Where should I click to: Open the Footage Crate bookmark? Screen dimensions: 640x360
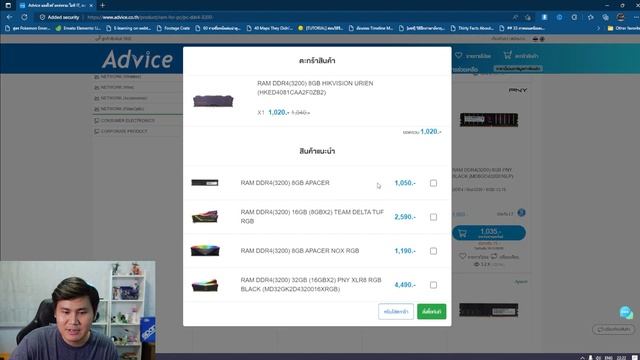click(173, 28)
